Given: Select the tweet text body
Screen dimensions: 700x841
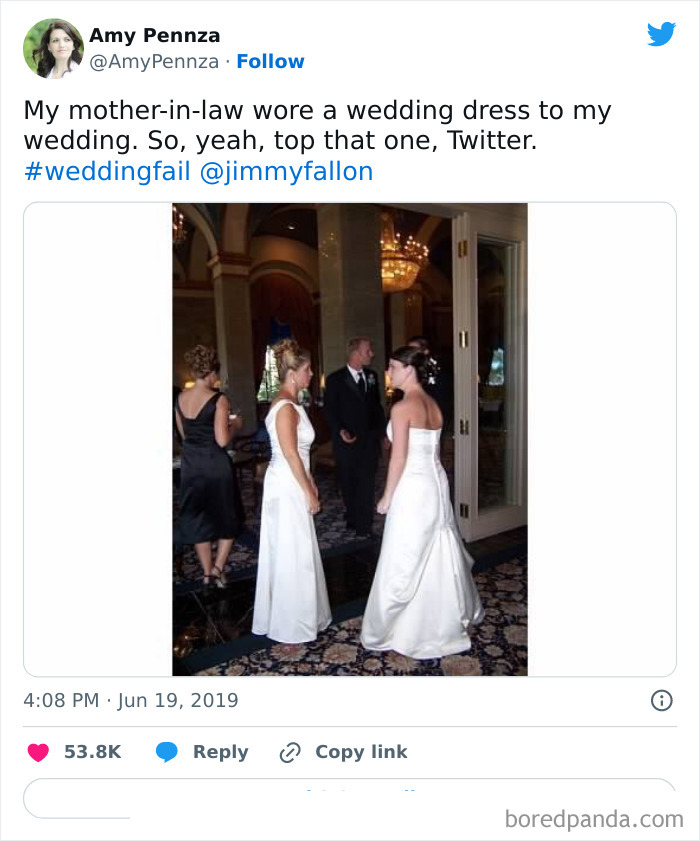Looking at the screenshot, I should [300, 124].
